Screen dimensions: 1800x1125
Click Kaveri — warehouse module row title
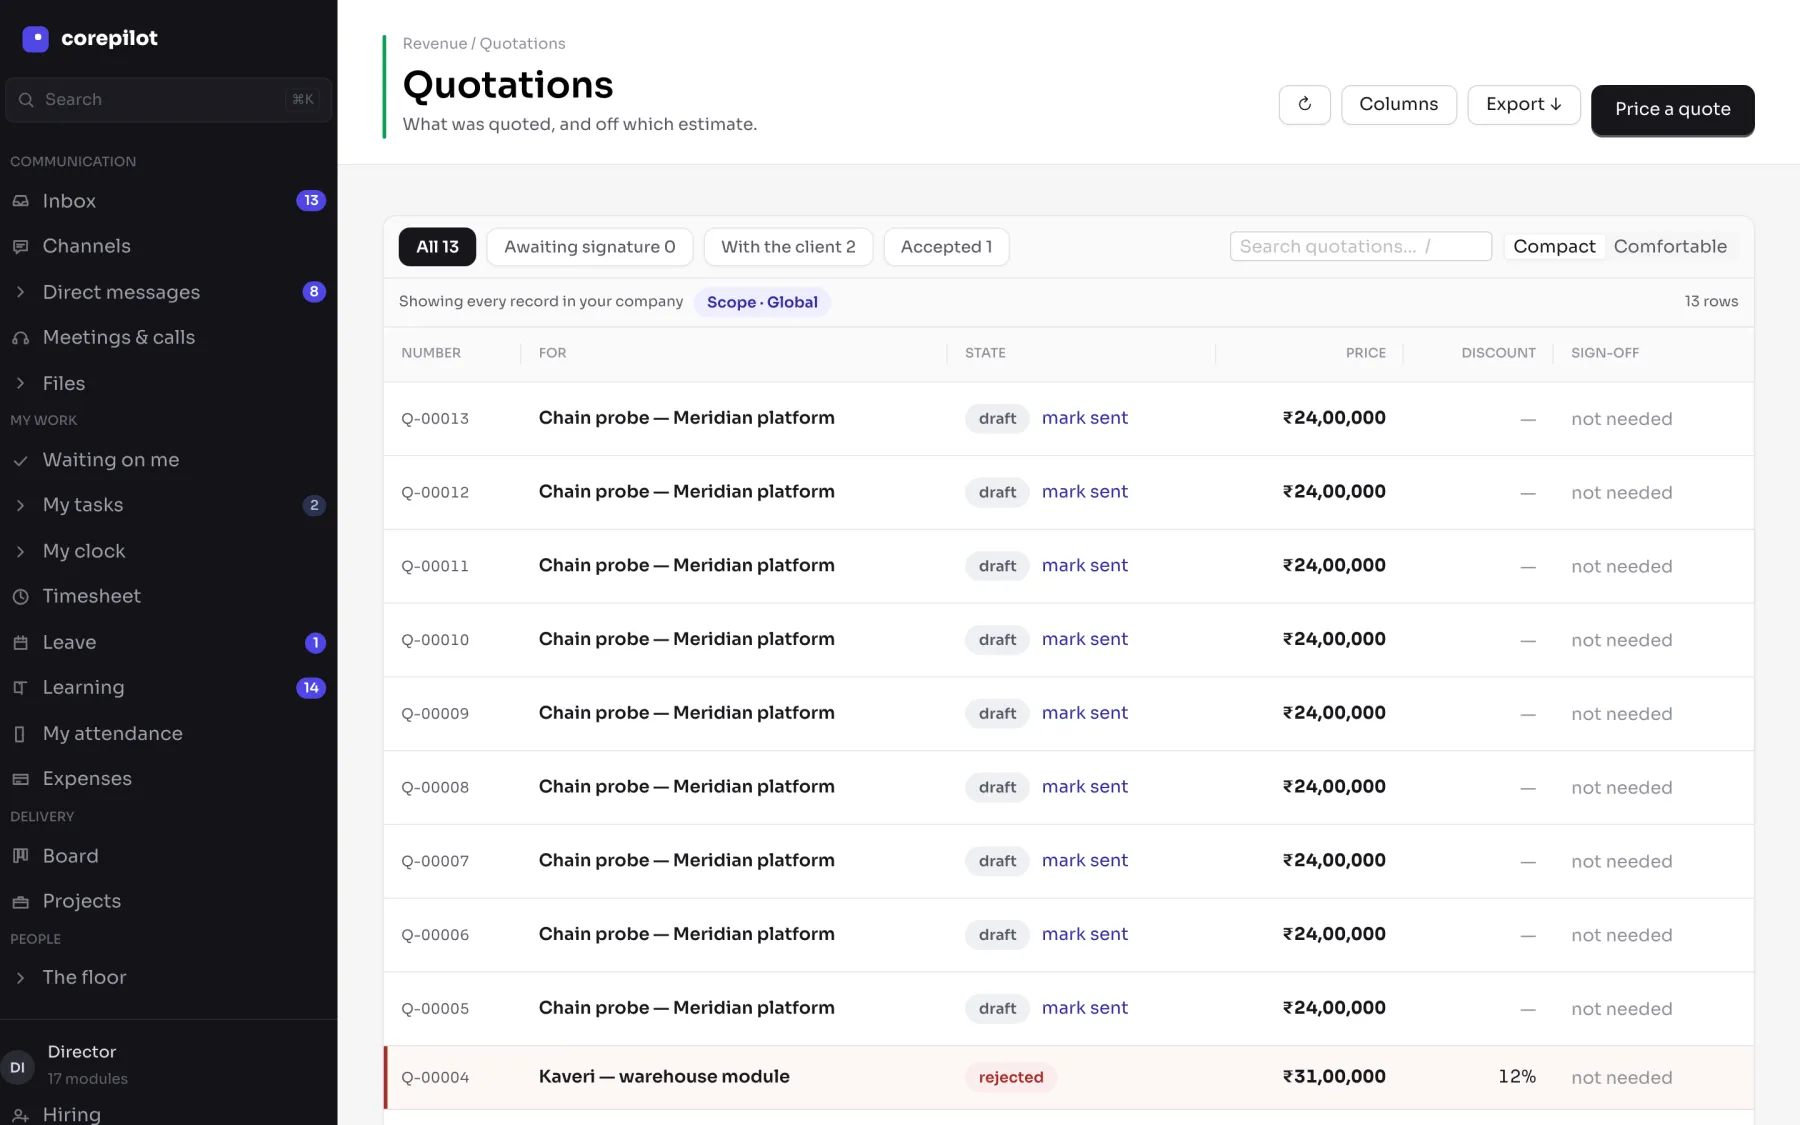tap(664, 1077)
